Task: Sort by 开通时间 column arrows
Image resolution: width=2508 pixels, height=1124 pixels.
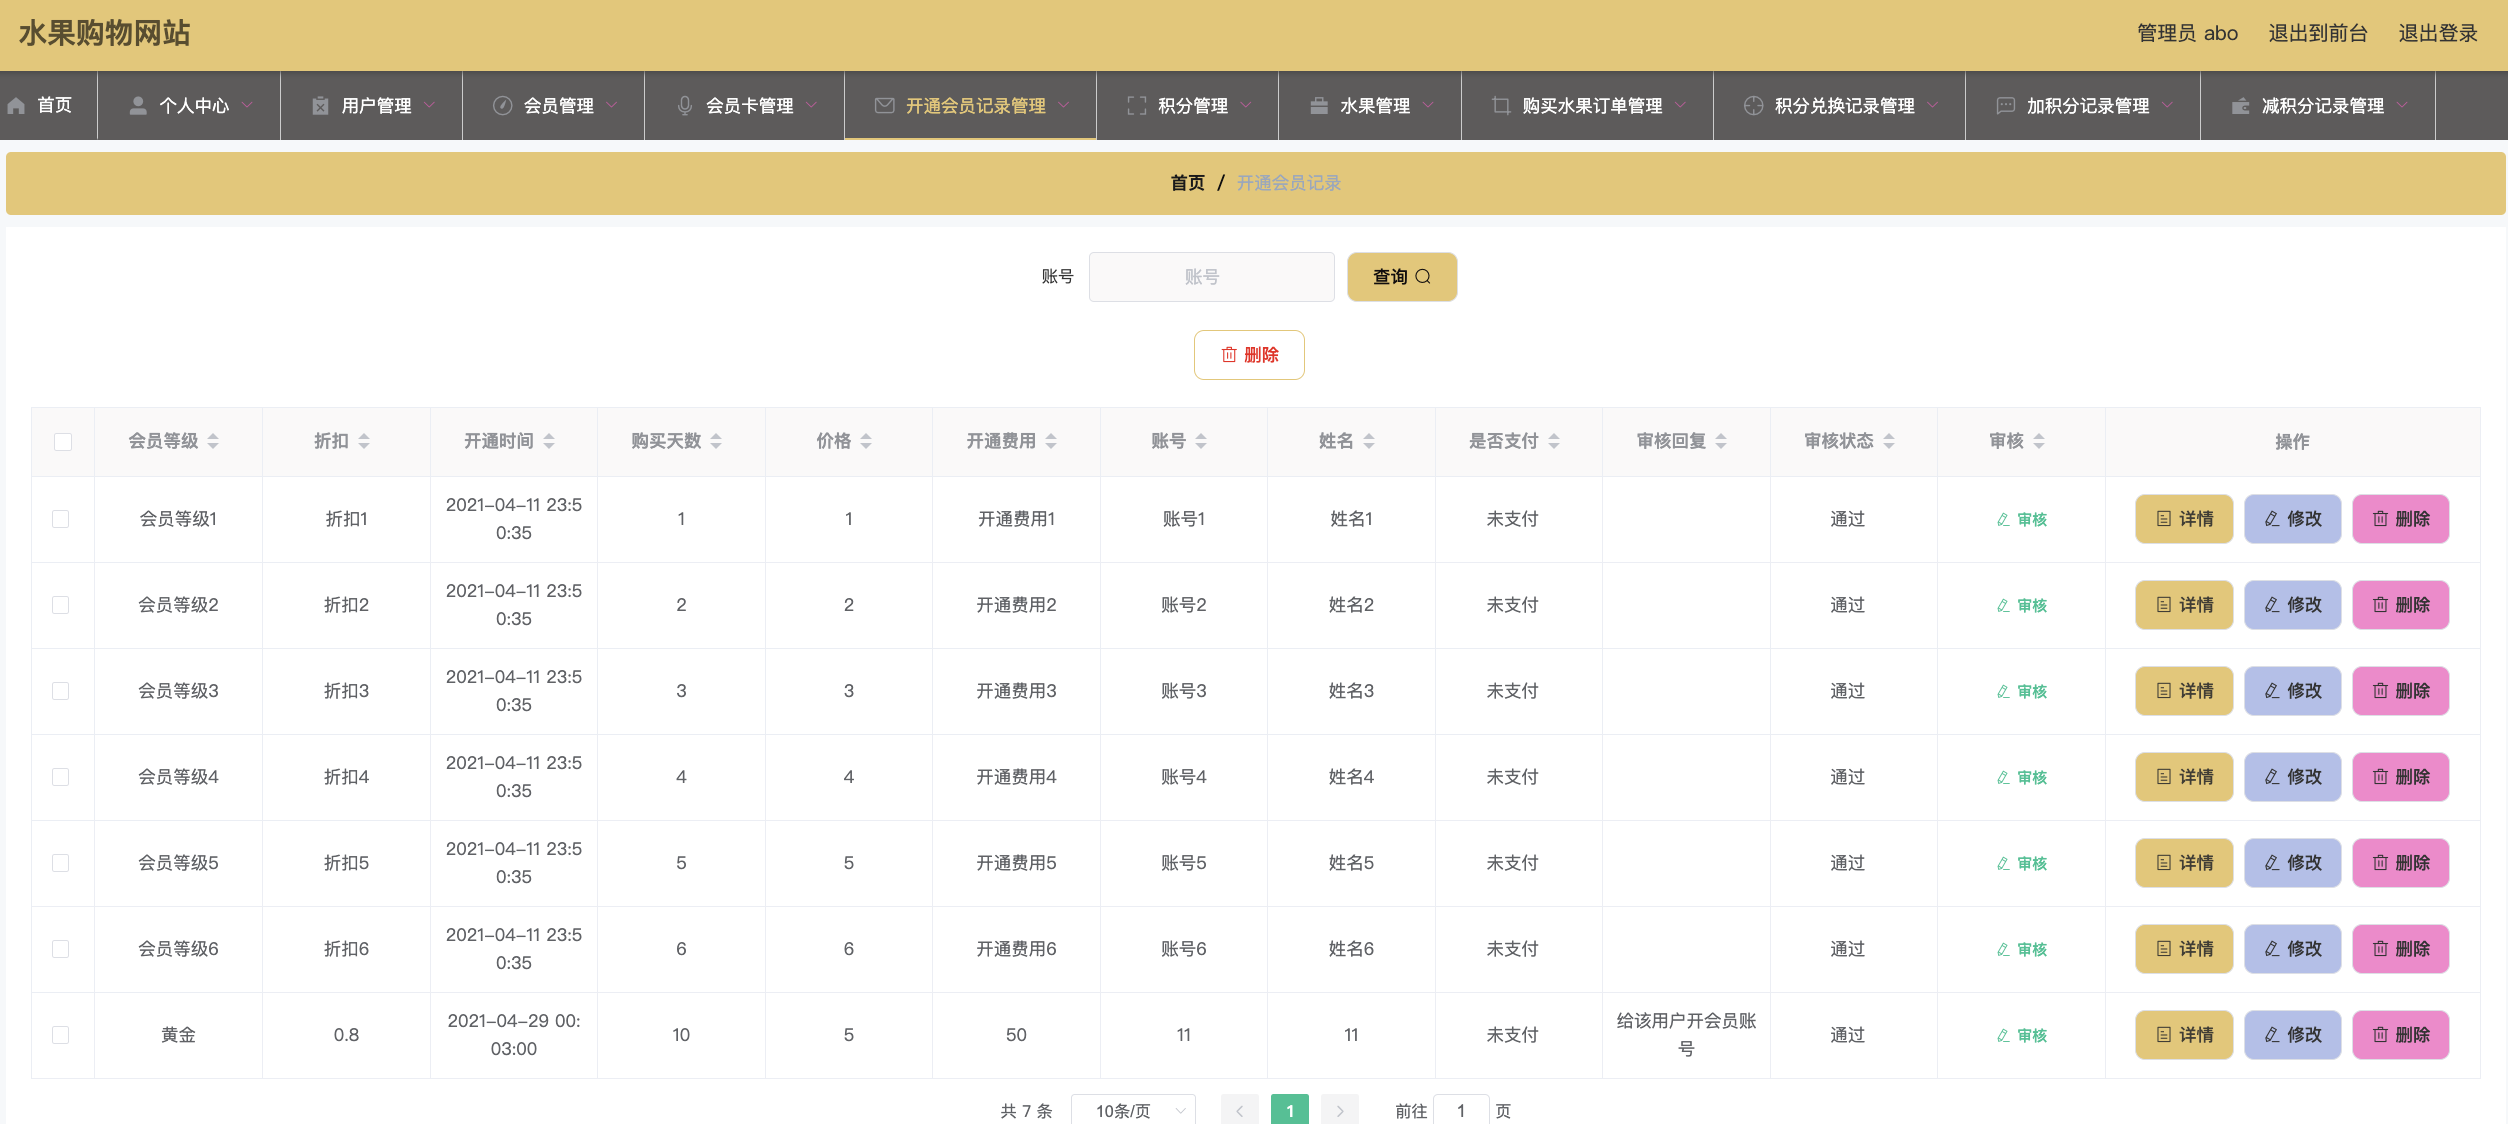Action: tap(549, 441)
